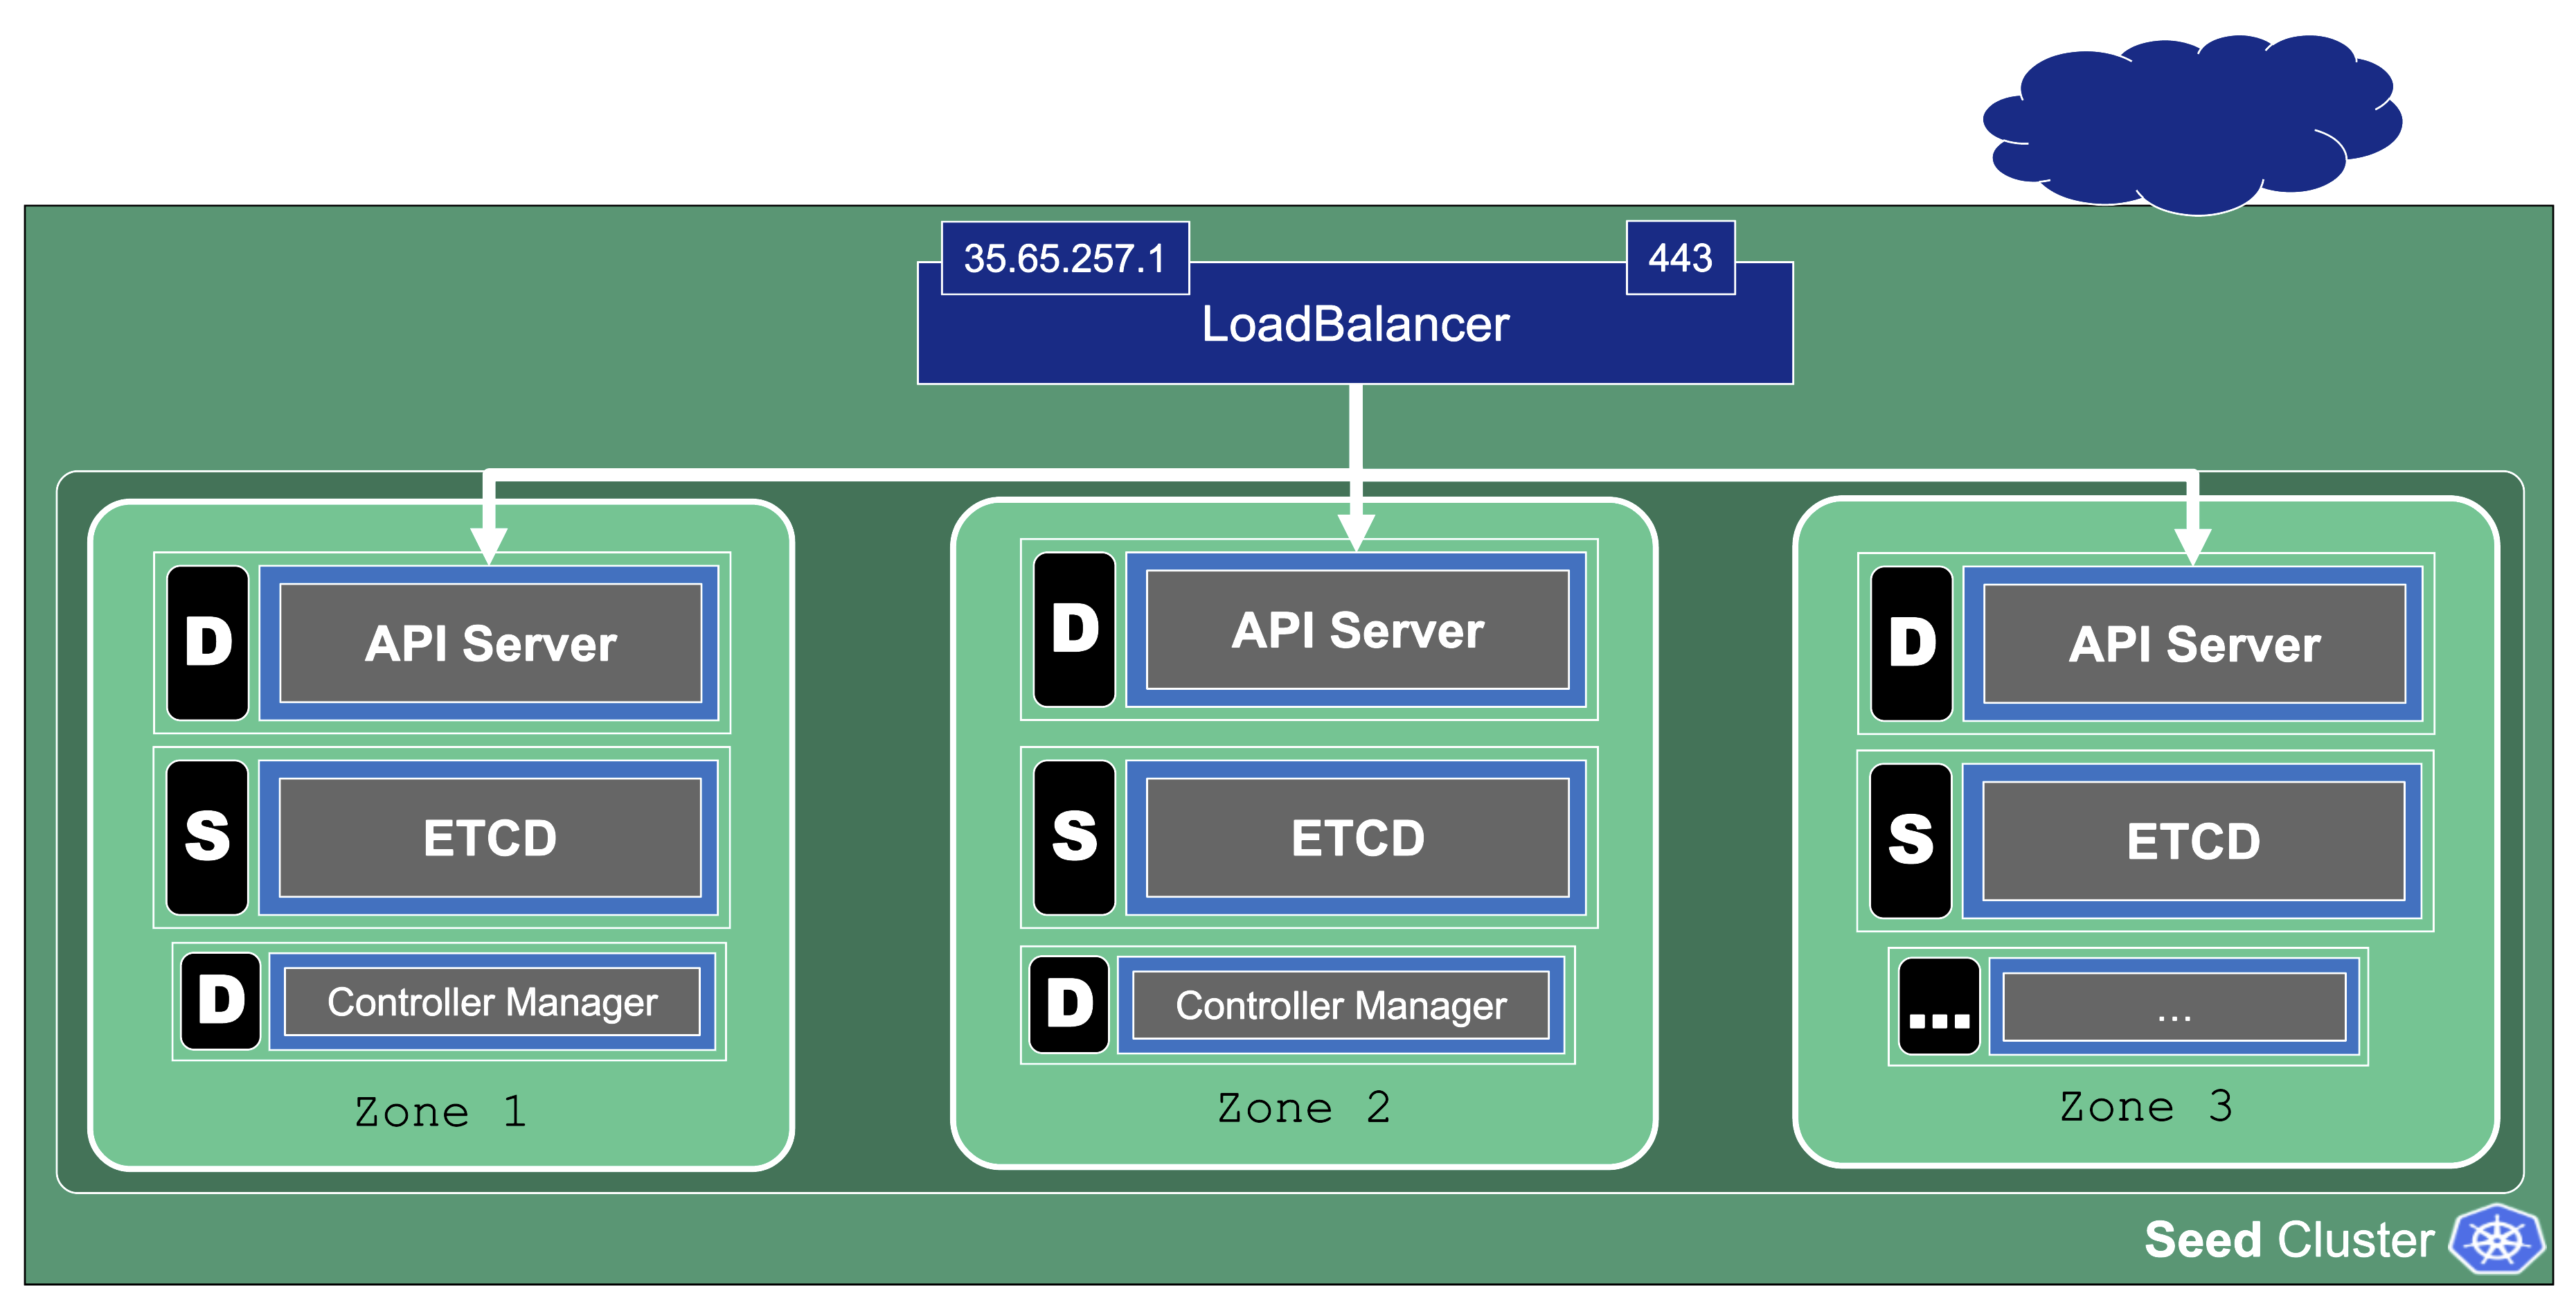Viewport: 2576px width, 1307px height.
Task: Select the ETCD box in Zone 2
Action: coord(1357,837)
